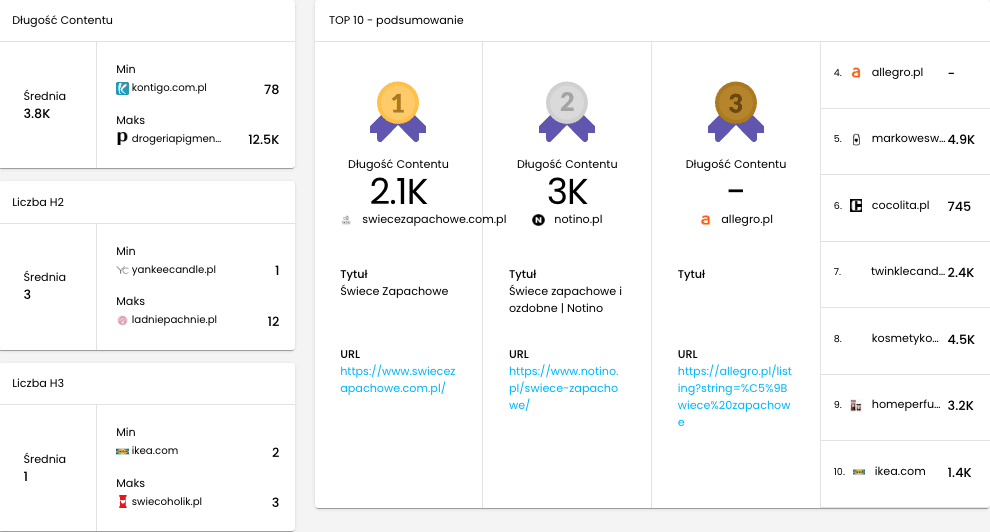Open the notino.pl swiece-zapachowe URL link

pos(564,388)
